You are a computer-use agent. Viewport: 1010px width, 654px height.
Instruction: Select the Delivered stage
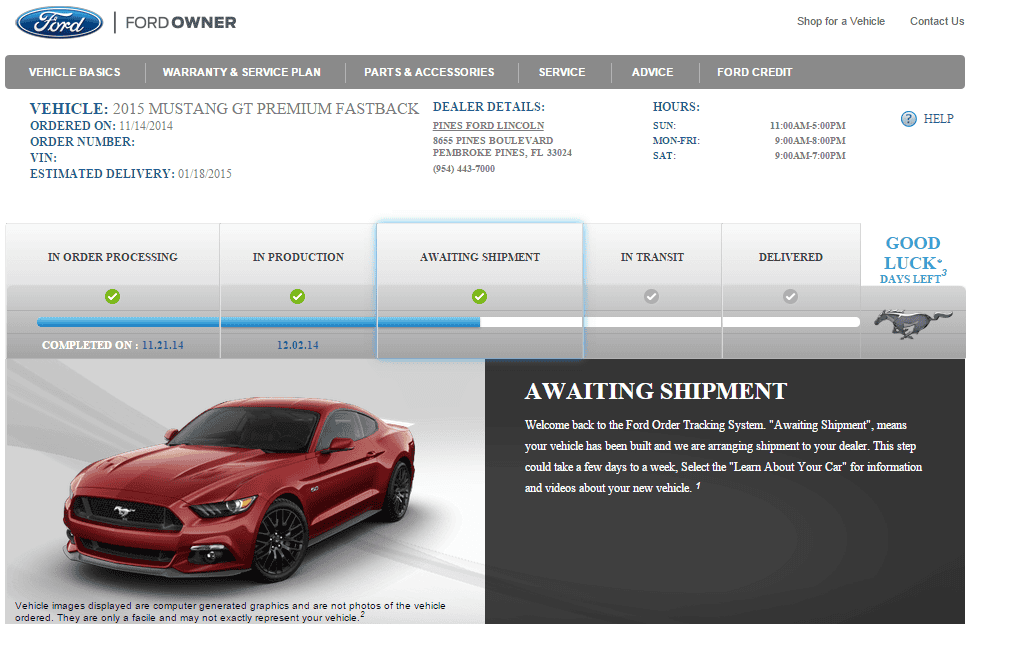point(790,257)
